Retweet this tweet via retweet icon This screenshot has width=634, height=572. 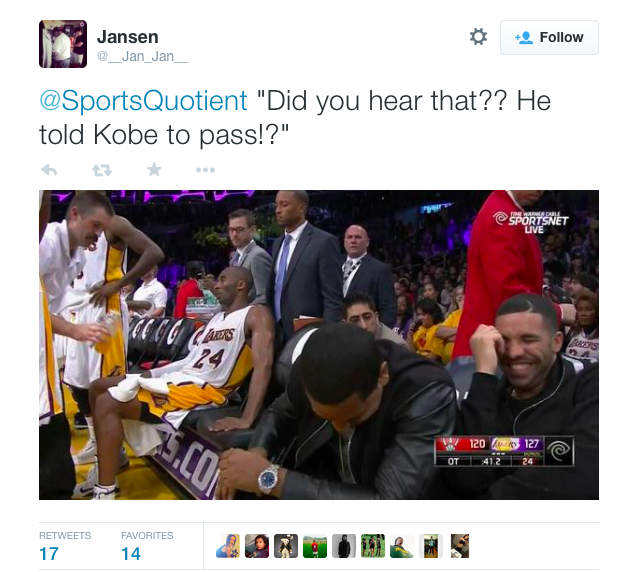pos(101,170)
